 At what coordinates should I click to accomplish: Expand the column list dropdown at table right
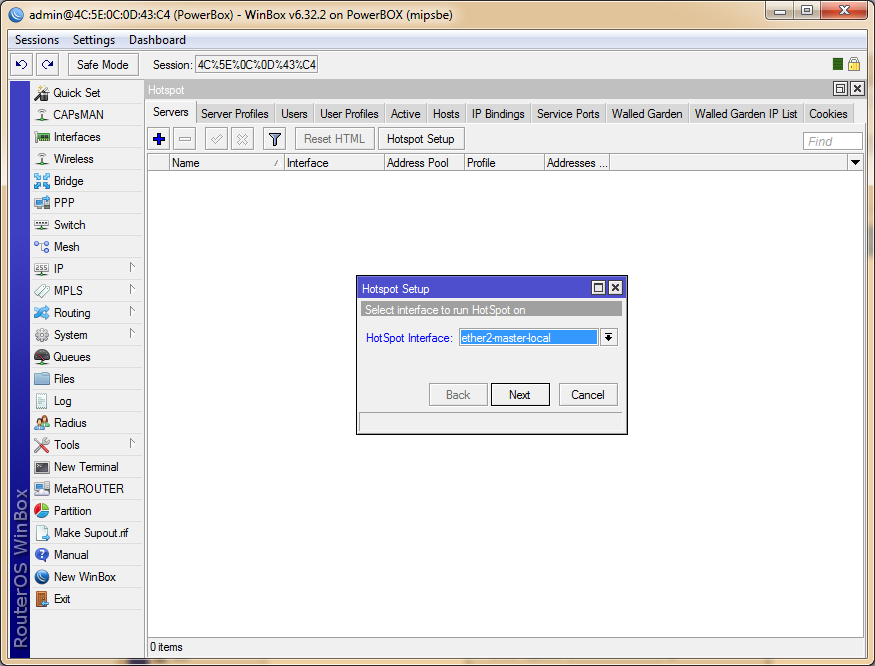(x=855, y=162)
